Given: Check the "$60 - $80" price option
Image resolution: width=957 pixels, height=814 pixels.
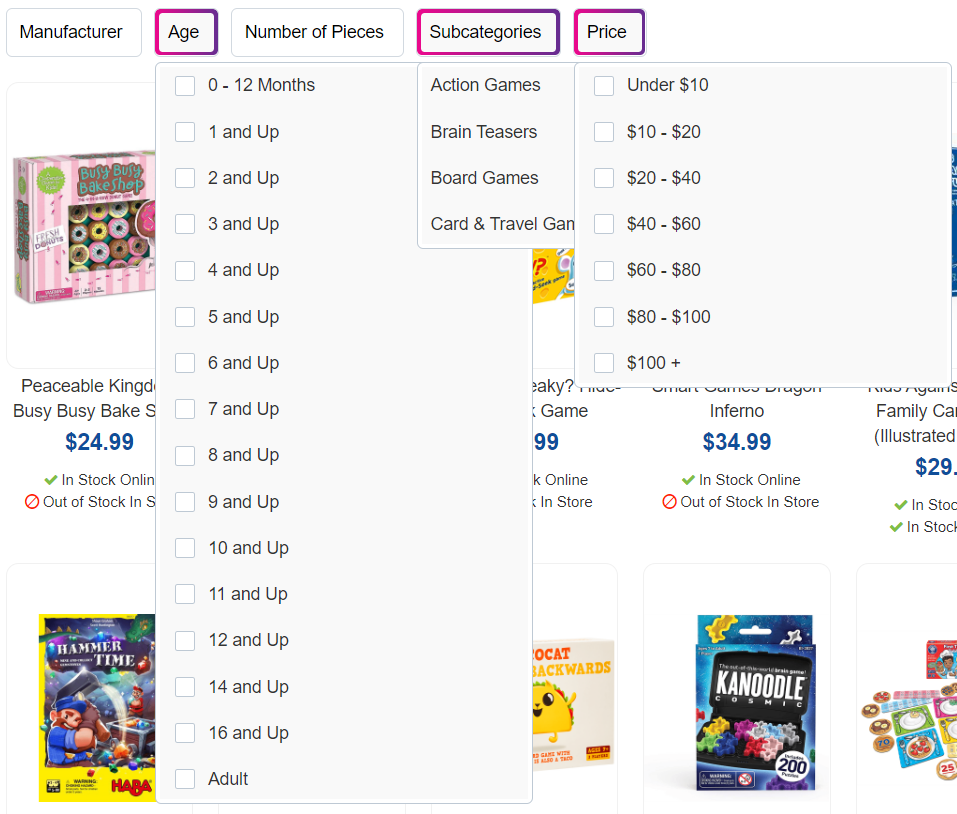Looking at the screenshot, I should 604,270.
